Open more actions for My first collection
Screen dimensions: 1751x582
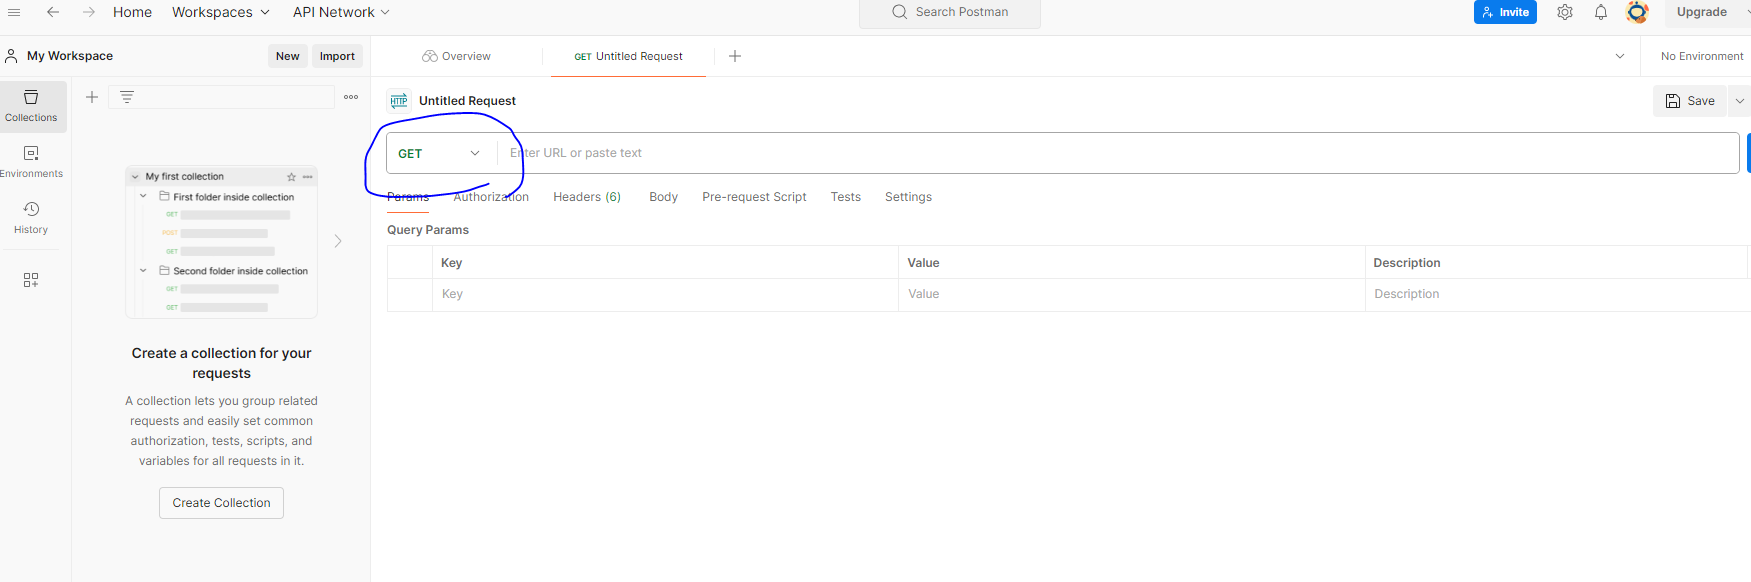pyautogui.click(x=308, y=177)
